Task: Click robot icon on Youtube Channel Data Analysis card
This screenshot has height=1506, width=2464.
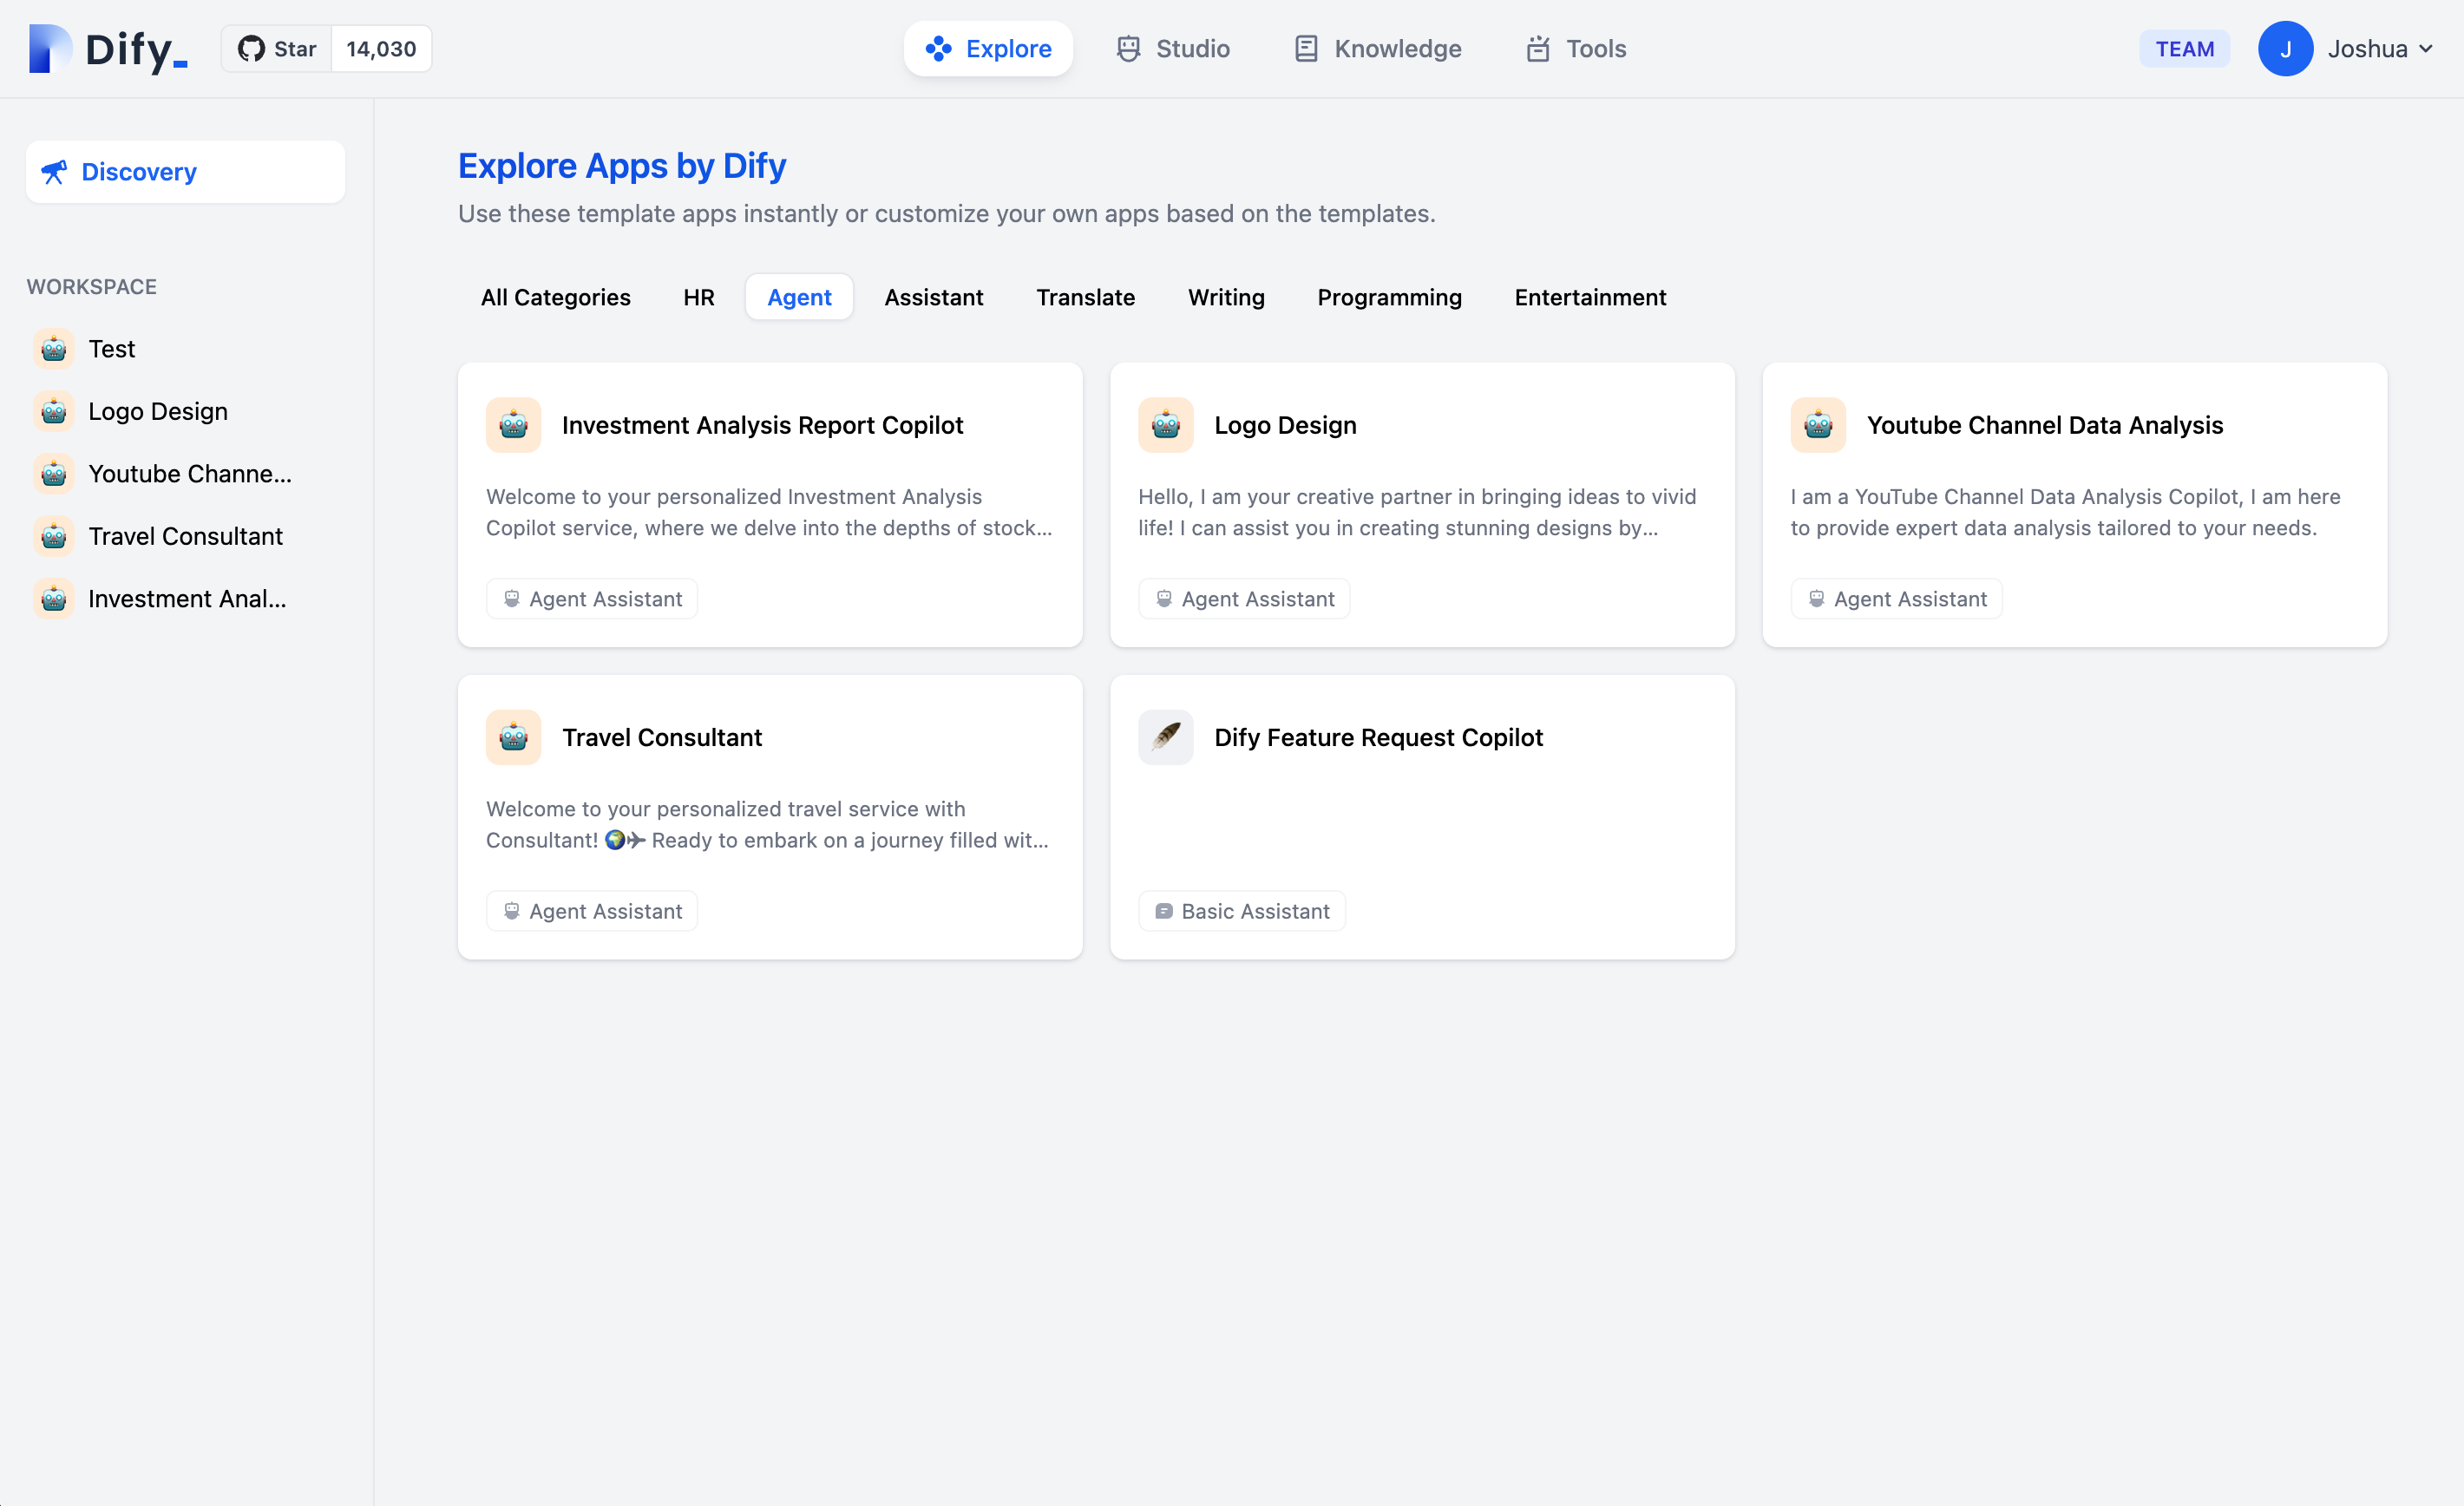Action: point(1817,425)
